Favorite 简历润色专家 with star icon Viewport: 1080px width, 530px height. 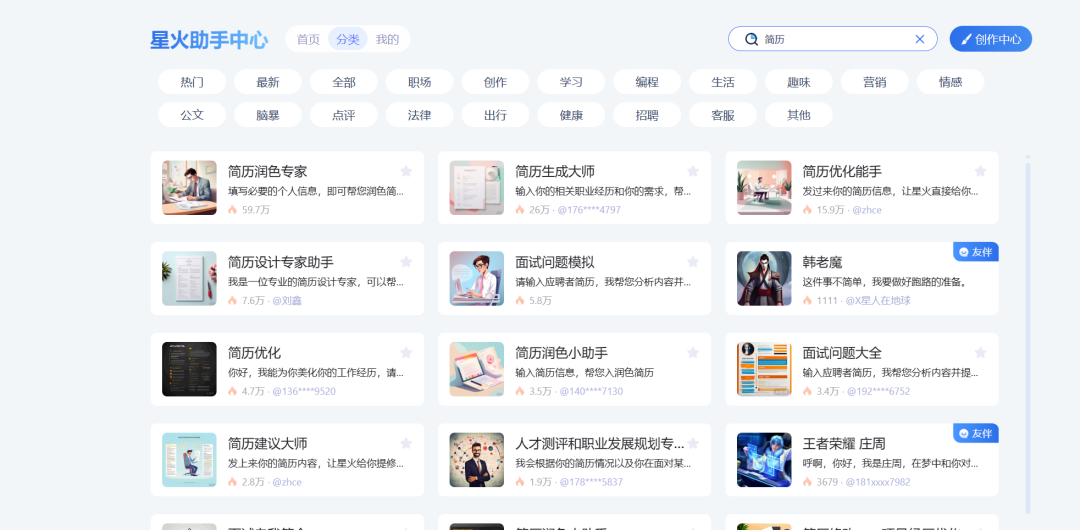pos(406,171)
